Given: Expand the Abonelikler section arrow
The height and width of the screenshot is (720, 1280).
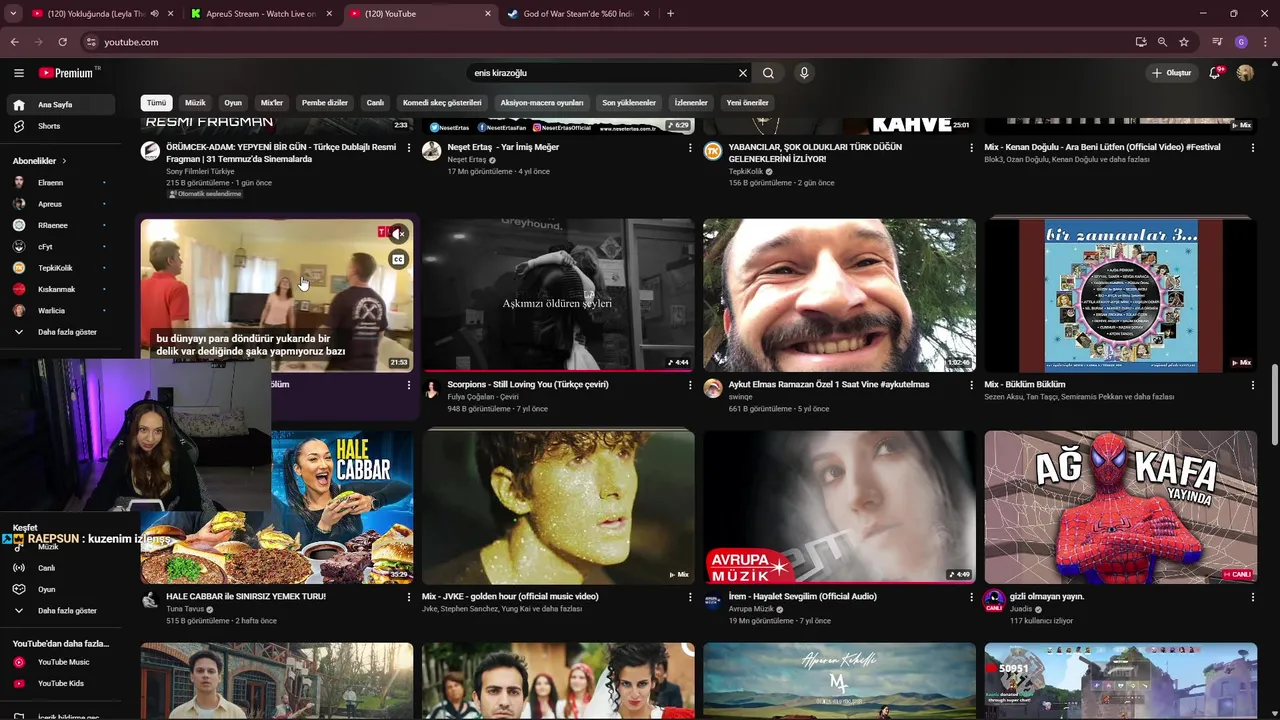Looking at the screenshot, I should pos(64,161).
